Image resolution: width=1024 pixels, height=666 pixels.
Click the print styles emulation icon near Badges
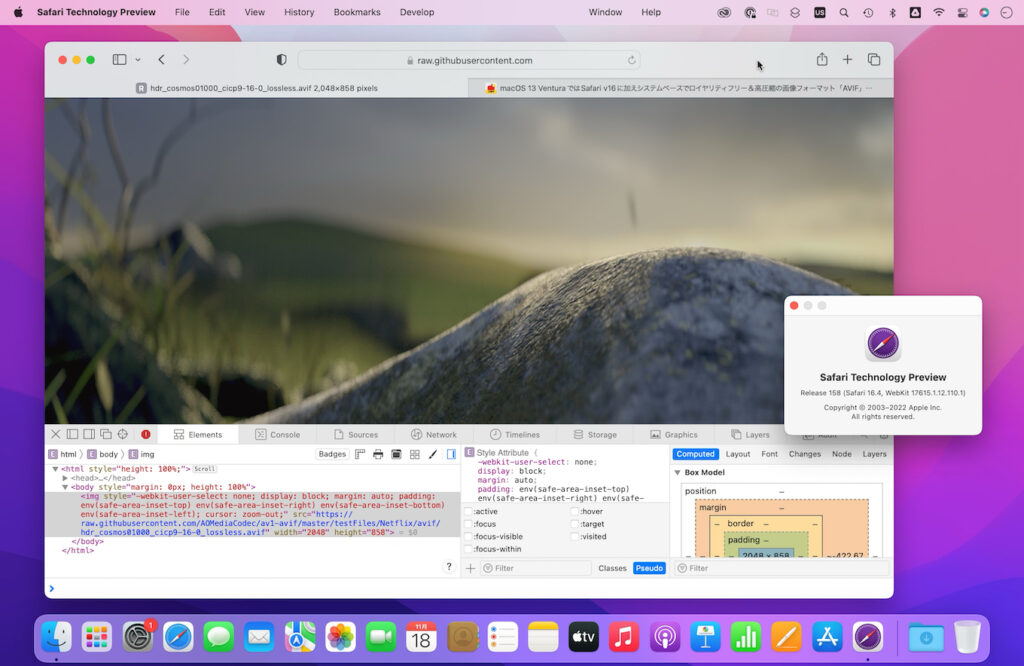point(378,453)
